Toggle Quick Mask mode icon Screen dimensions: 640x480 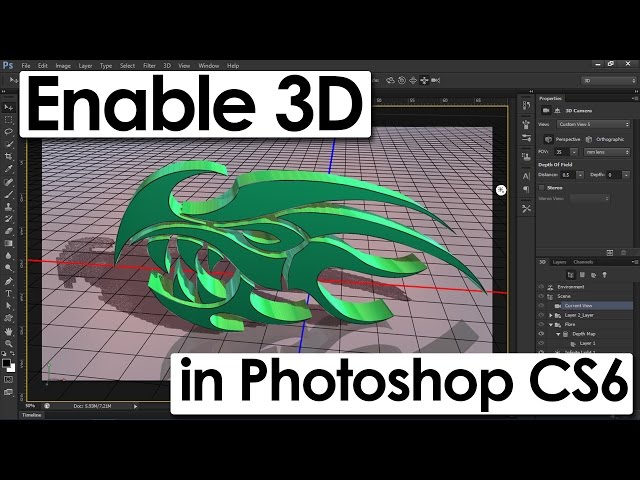click(8, 380)
